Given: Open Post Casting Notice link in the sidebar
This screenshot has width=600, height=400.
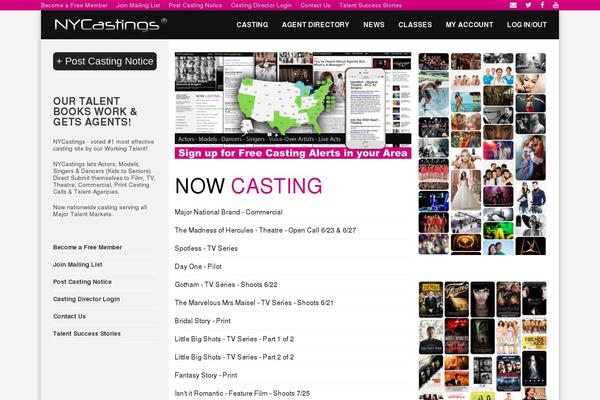Looking at the screenshot, I should (x=82, y=282).
